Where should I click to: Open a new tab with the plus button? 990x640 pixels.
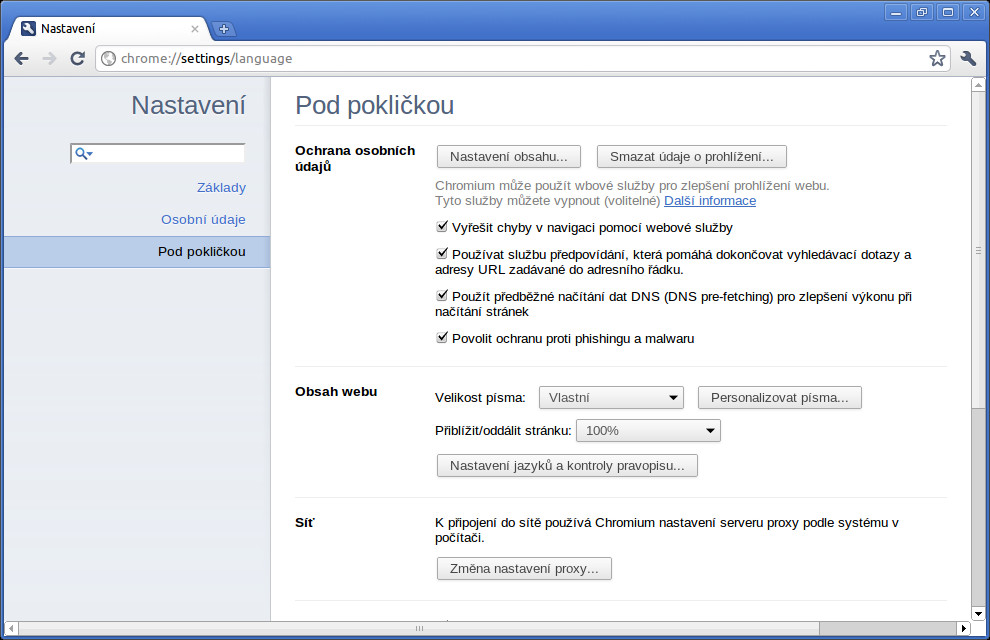click(x=224, y=28)
